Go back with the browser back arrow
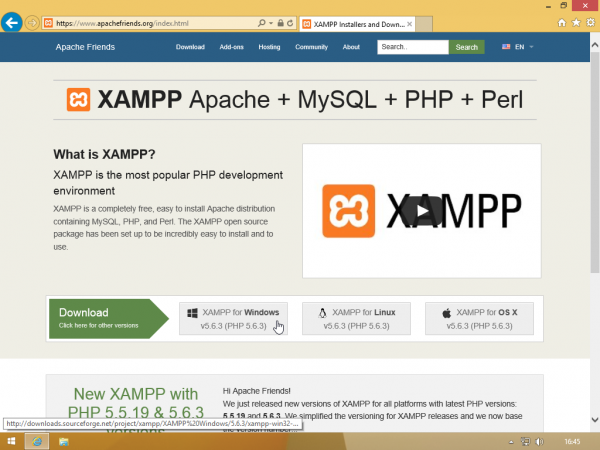Image resolution: width=600 pixels, height=450 pixels. [x=11, y=23]
